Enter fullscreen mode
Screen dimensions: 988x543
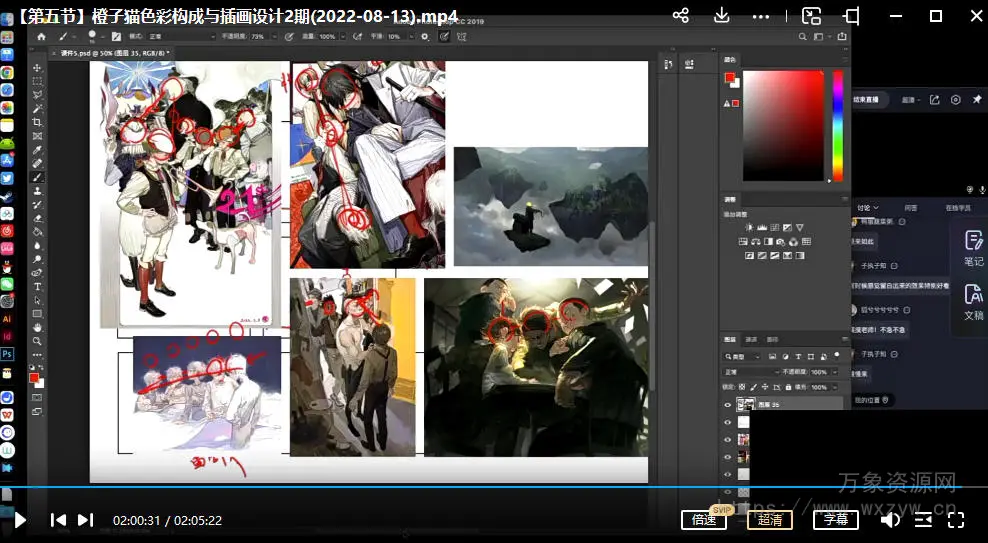[x=956, y=519]
